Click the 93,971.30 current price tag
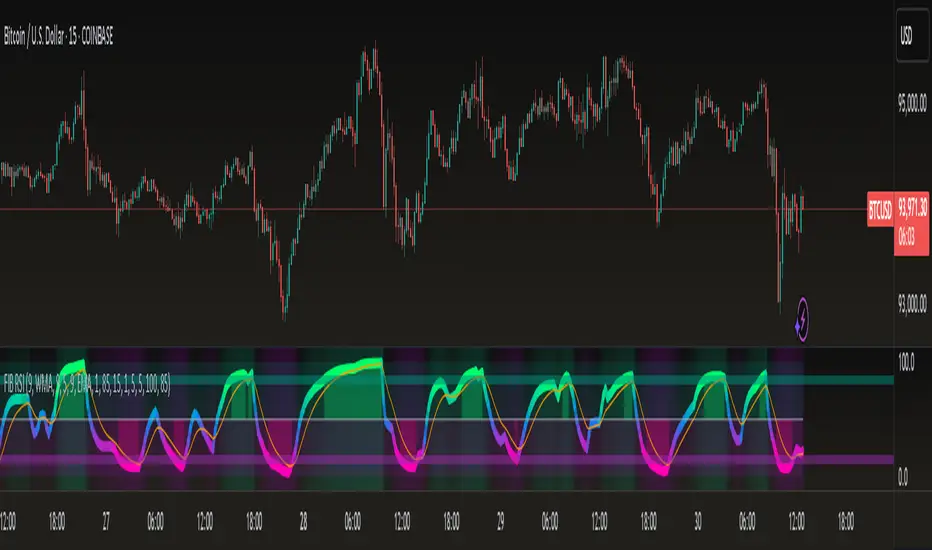Image resolution: width=932 pixels, height=550 pixels. coord(912,208)
